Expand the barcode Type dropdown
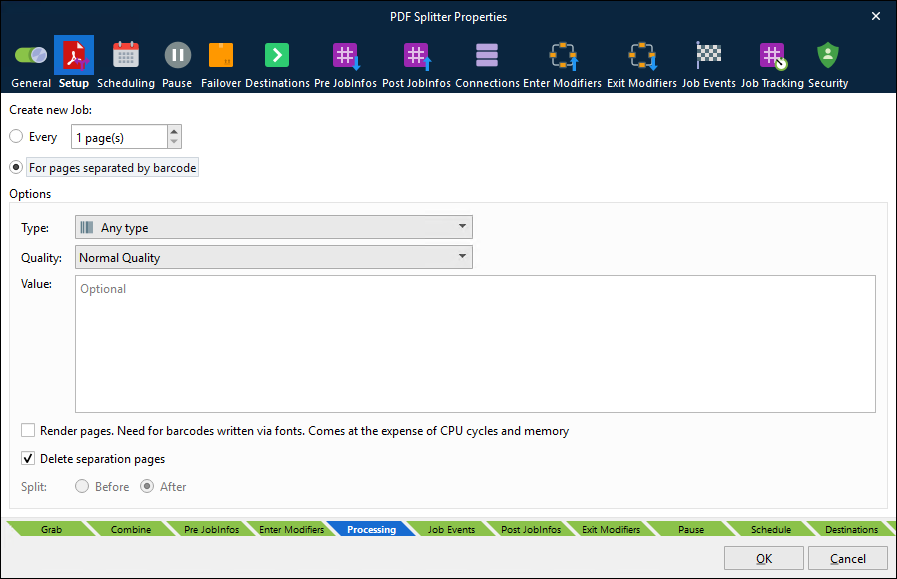 [x=273, y=227]
